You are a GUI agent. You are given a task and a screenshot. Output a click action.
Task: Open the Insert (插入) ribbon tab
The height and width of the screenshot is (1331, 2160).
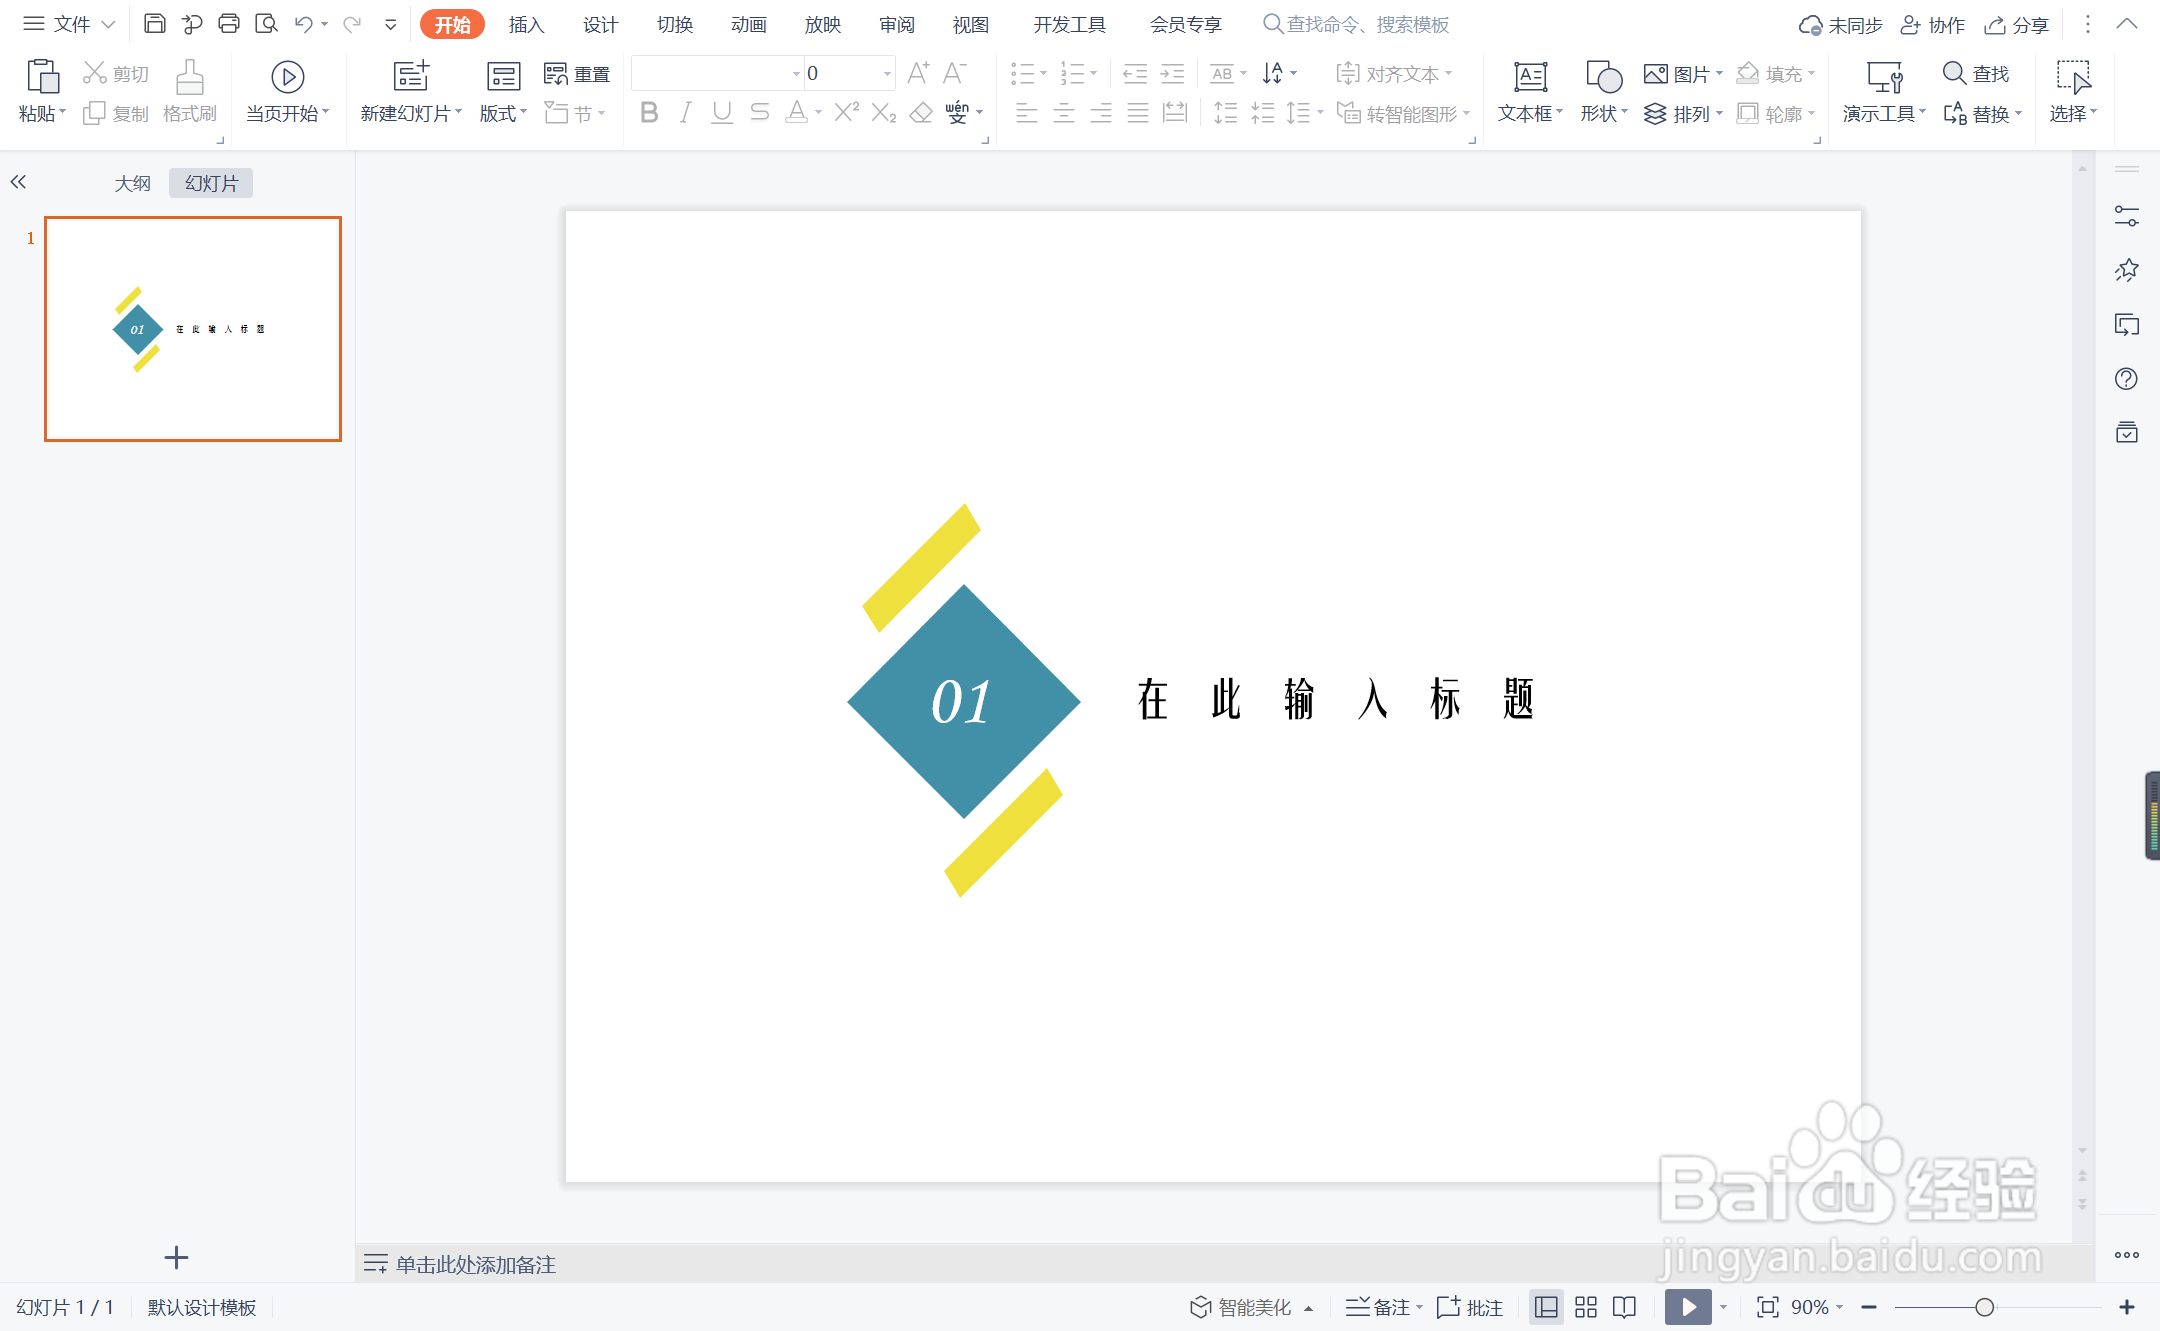[526, 24]
